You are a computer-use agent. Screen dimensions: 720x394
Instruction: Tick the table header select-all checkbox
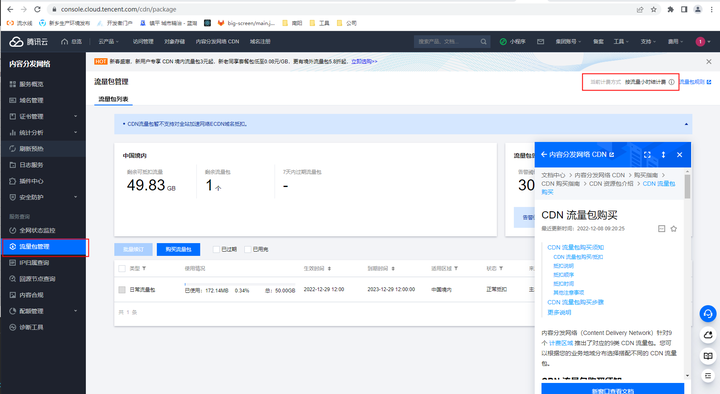point(122,269)
